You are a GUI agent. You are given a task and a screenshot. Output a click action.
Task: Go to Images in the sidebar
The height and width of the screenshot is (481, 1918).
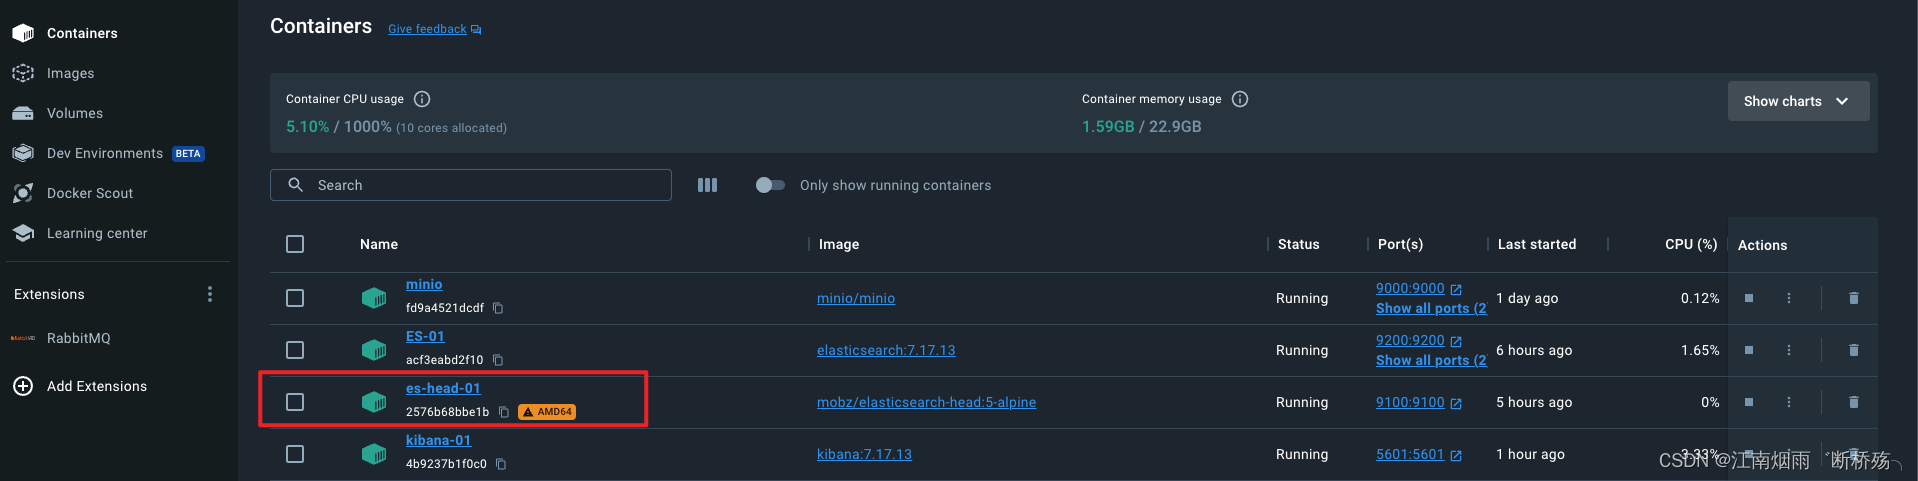tap(70, 73)
